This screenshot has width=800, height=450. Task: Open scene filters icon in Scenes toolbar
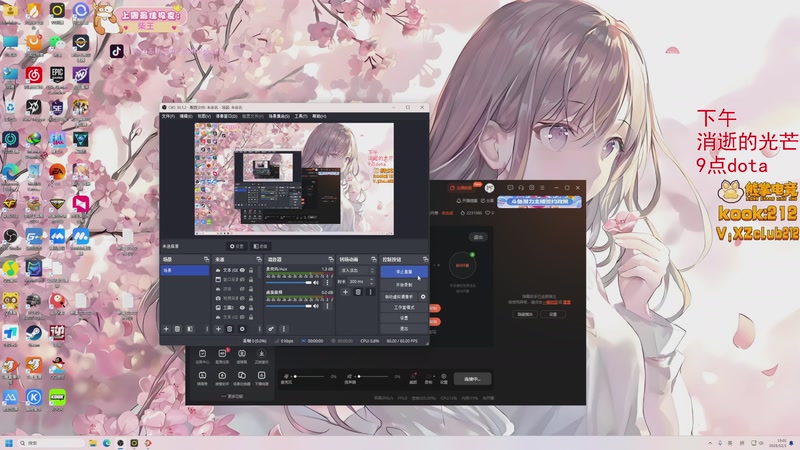pyautogui.click(x=190, y=329)
